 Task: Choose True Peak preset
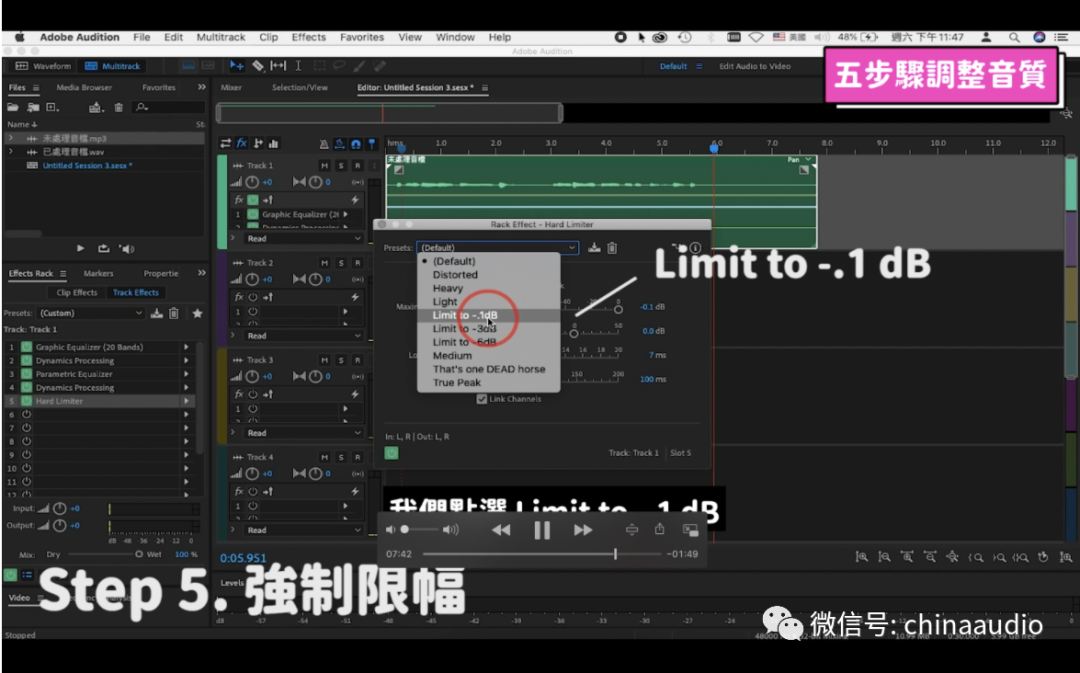point(488,383)
